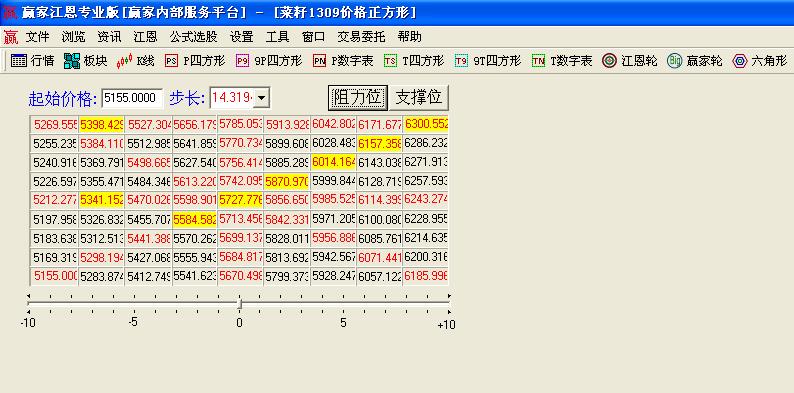Select highlighted cell 5341.152
This screenshot has height=393, width=794.
[x=101, y=201]
